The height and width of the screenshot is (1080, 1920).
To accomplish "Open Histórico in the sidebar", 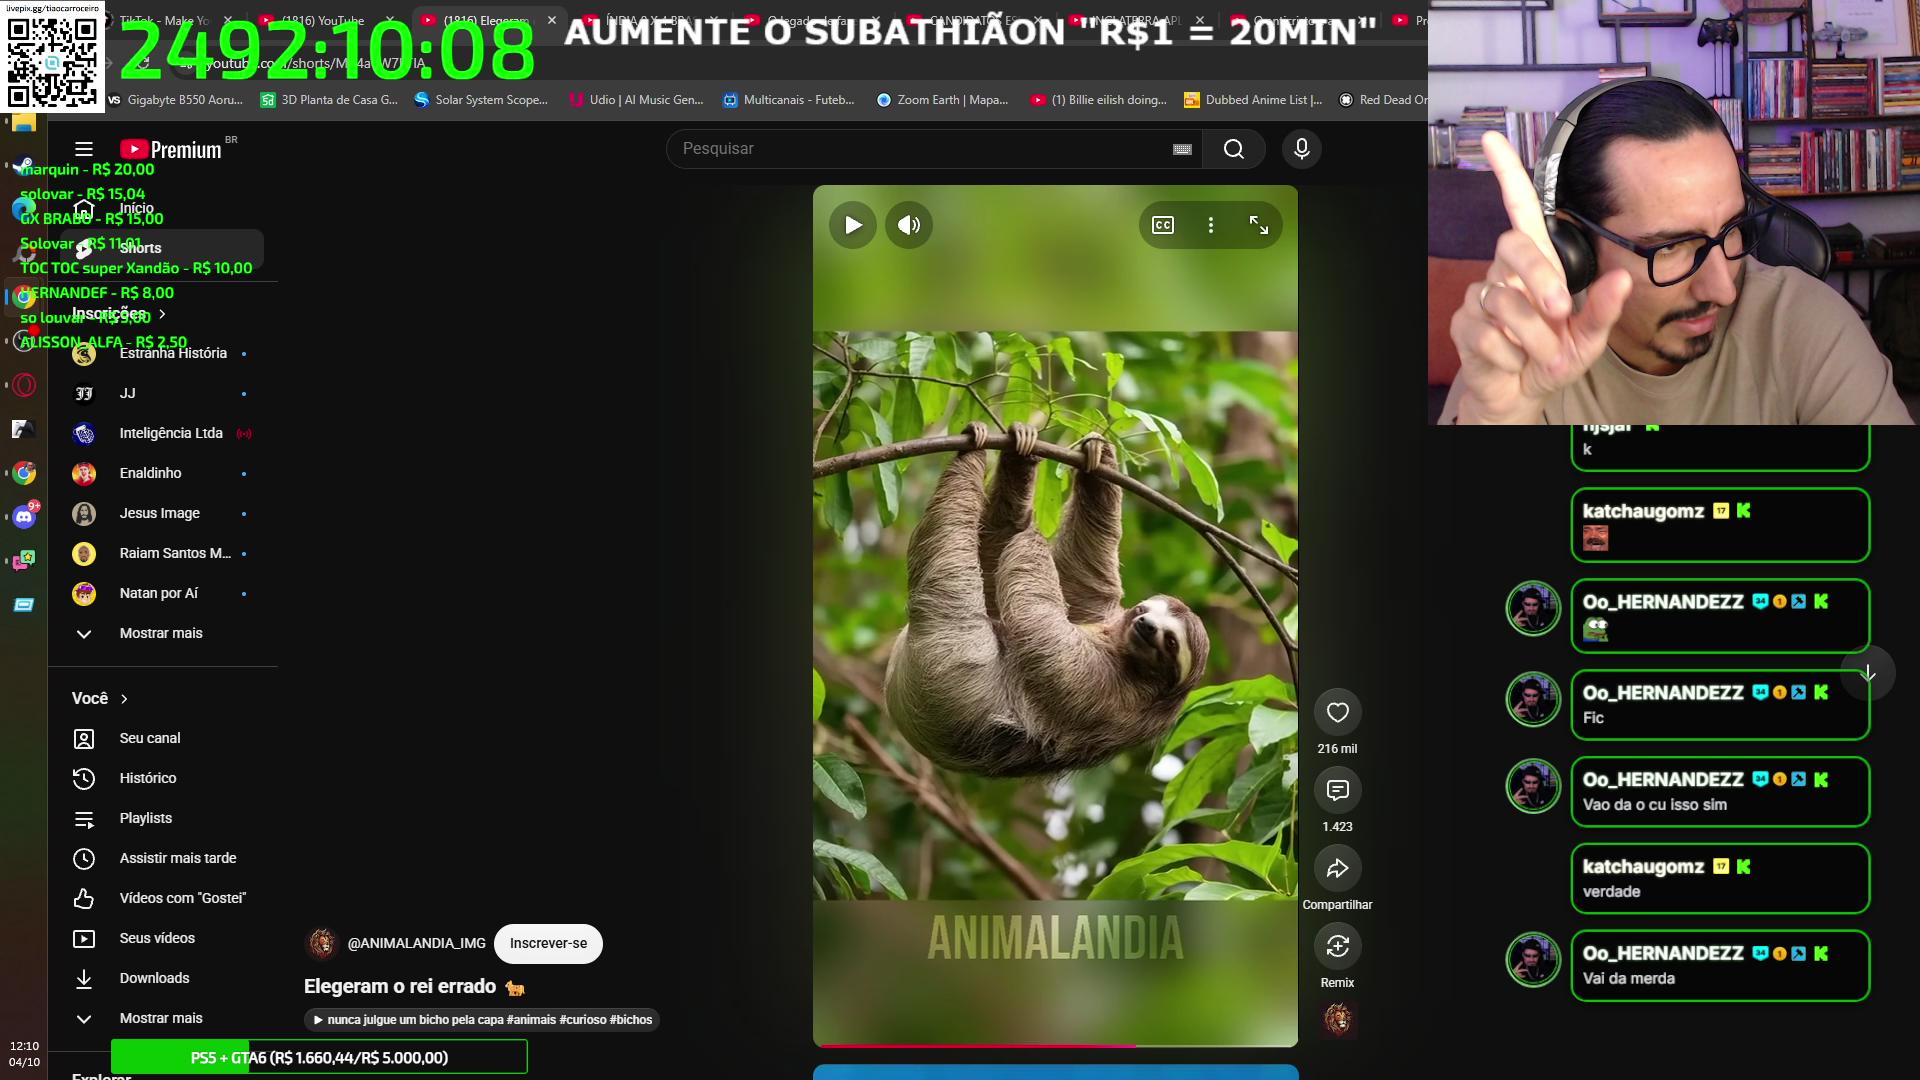I will 160,778.
